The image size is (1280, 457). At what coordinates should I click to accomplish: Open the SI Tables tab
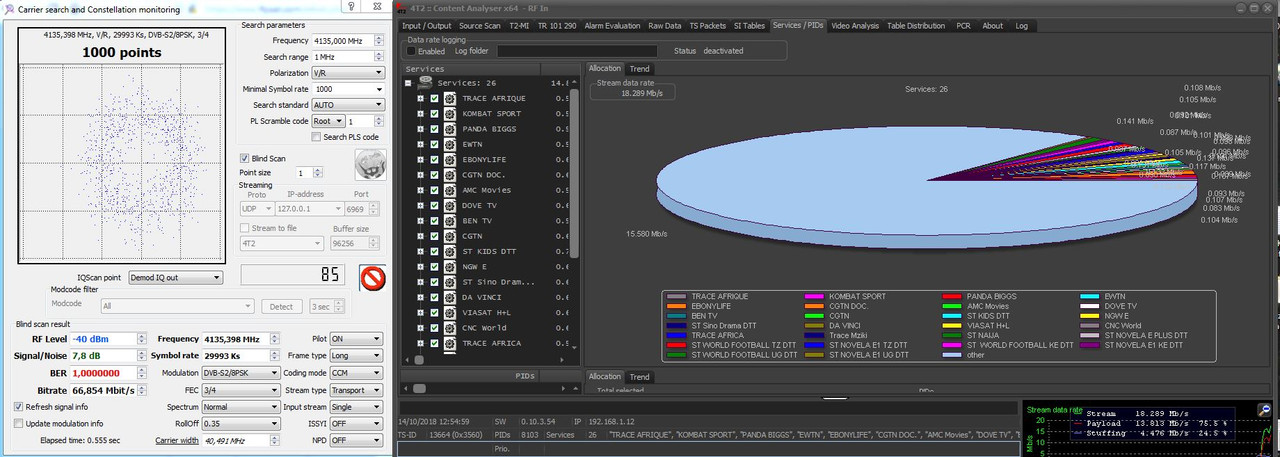[748, 25]
